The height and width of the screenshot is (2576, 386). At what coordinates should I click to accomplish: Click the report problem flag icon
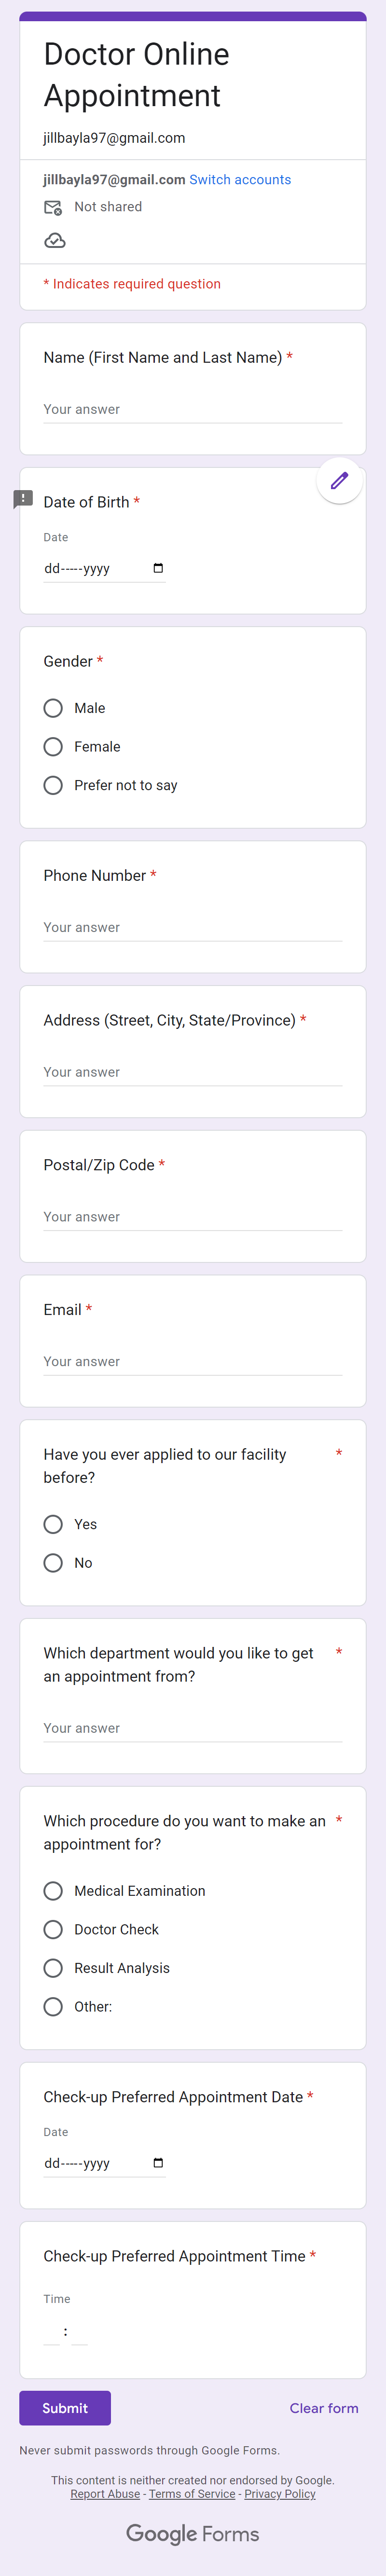tap(23, 499)
